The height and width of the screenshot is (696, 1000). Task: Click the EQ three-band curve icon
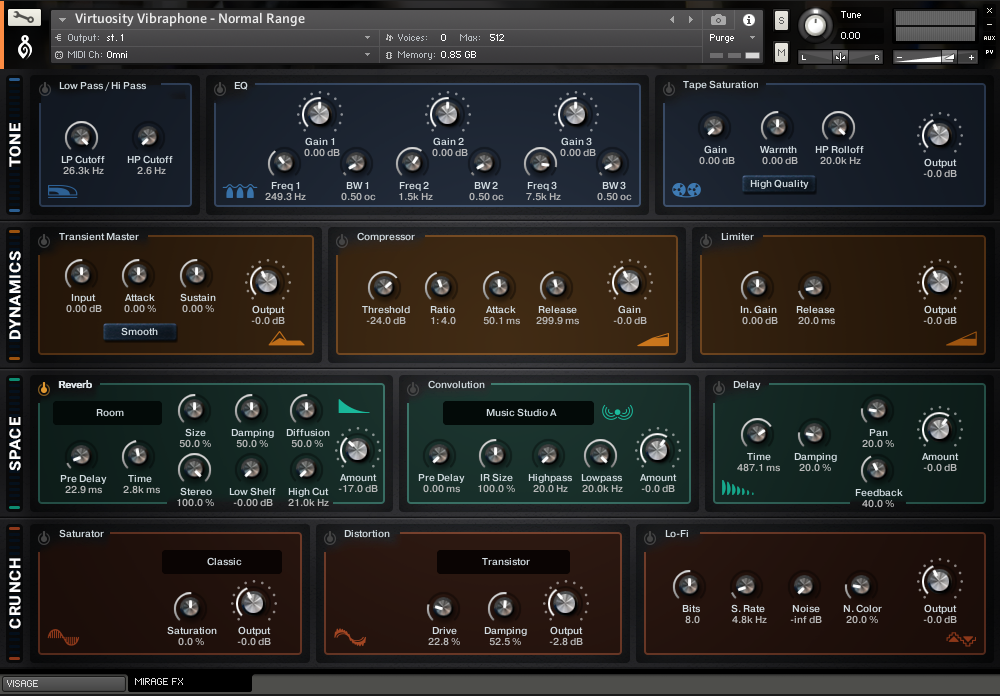tap(240, 191)
